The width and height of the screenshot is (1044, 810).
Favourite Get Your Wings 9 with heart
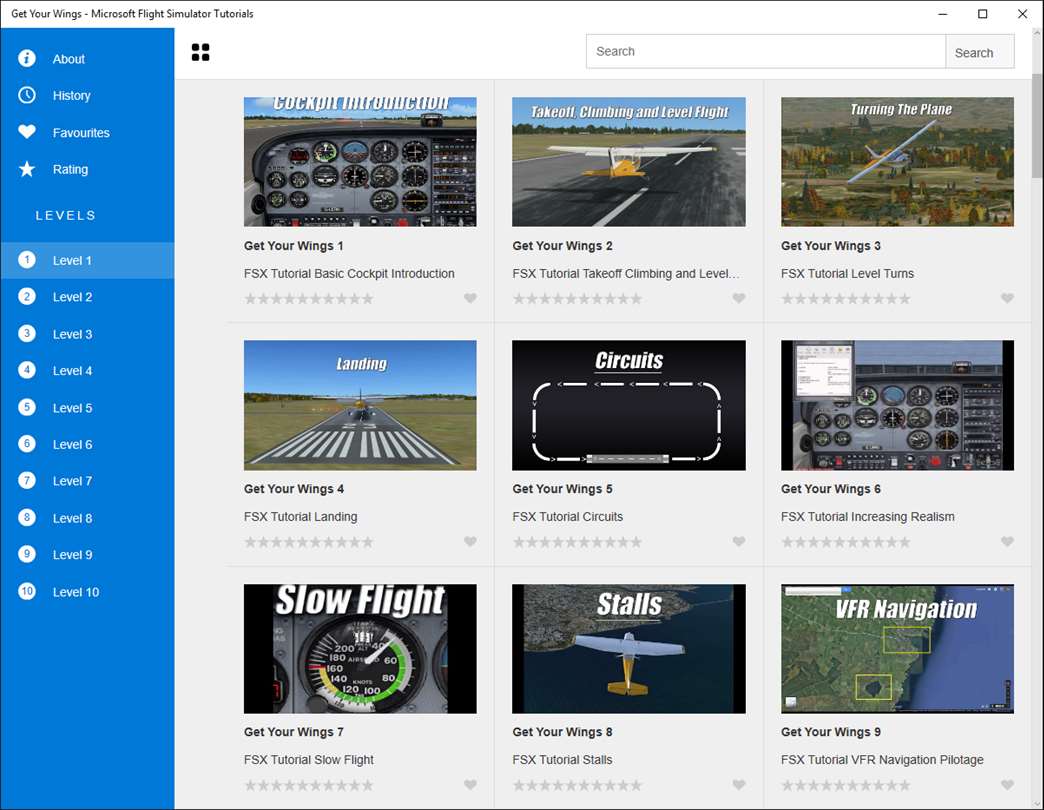coord(1007,785)
